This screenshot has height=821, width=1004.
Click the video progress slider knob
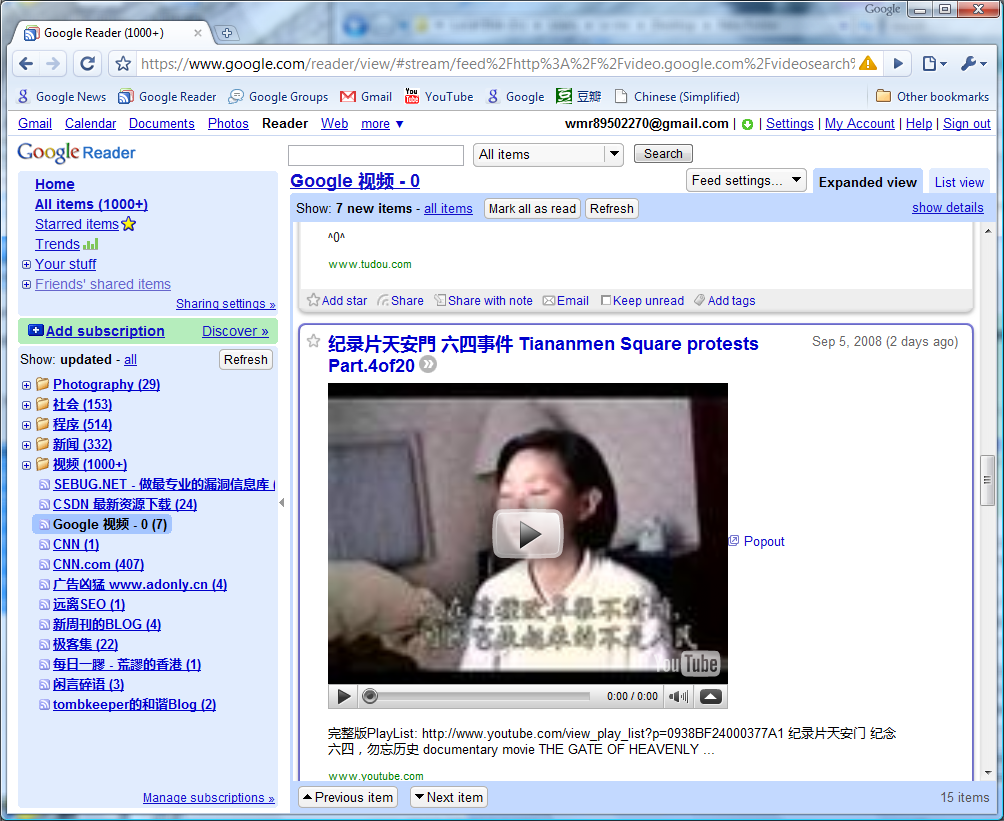369,696
